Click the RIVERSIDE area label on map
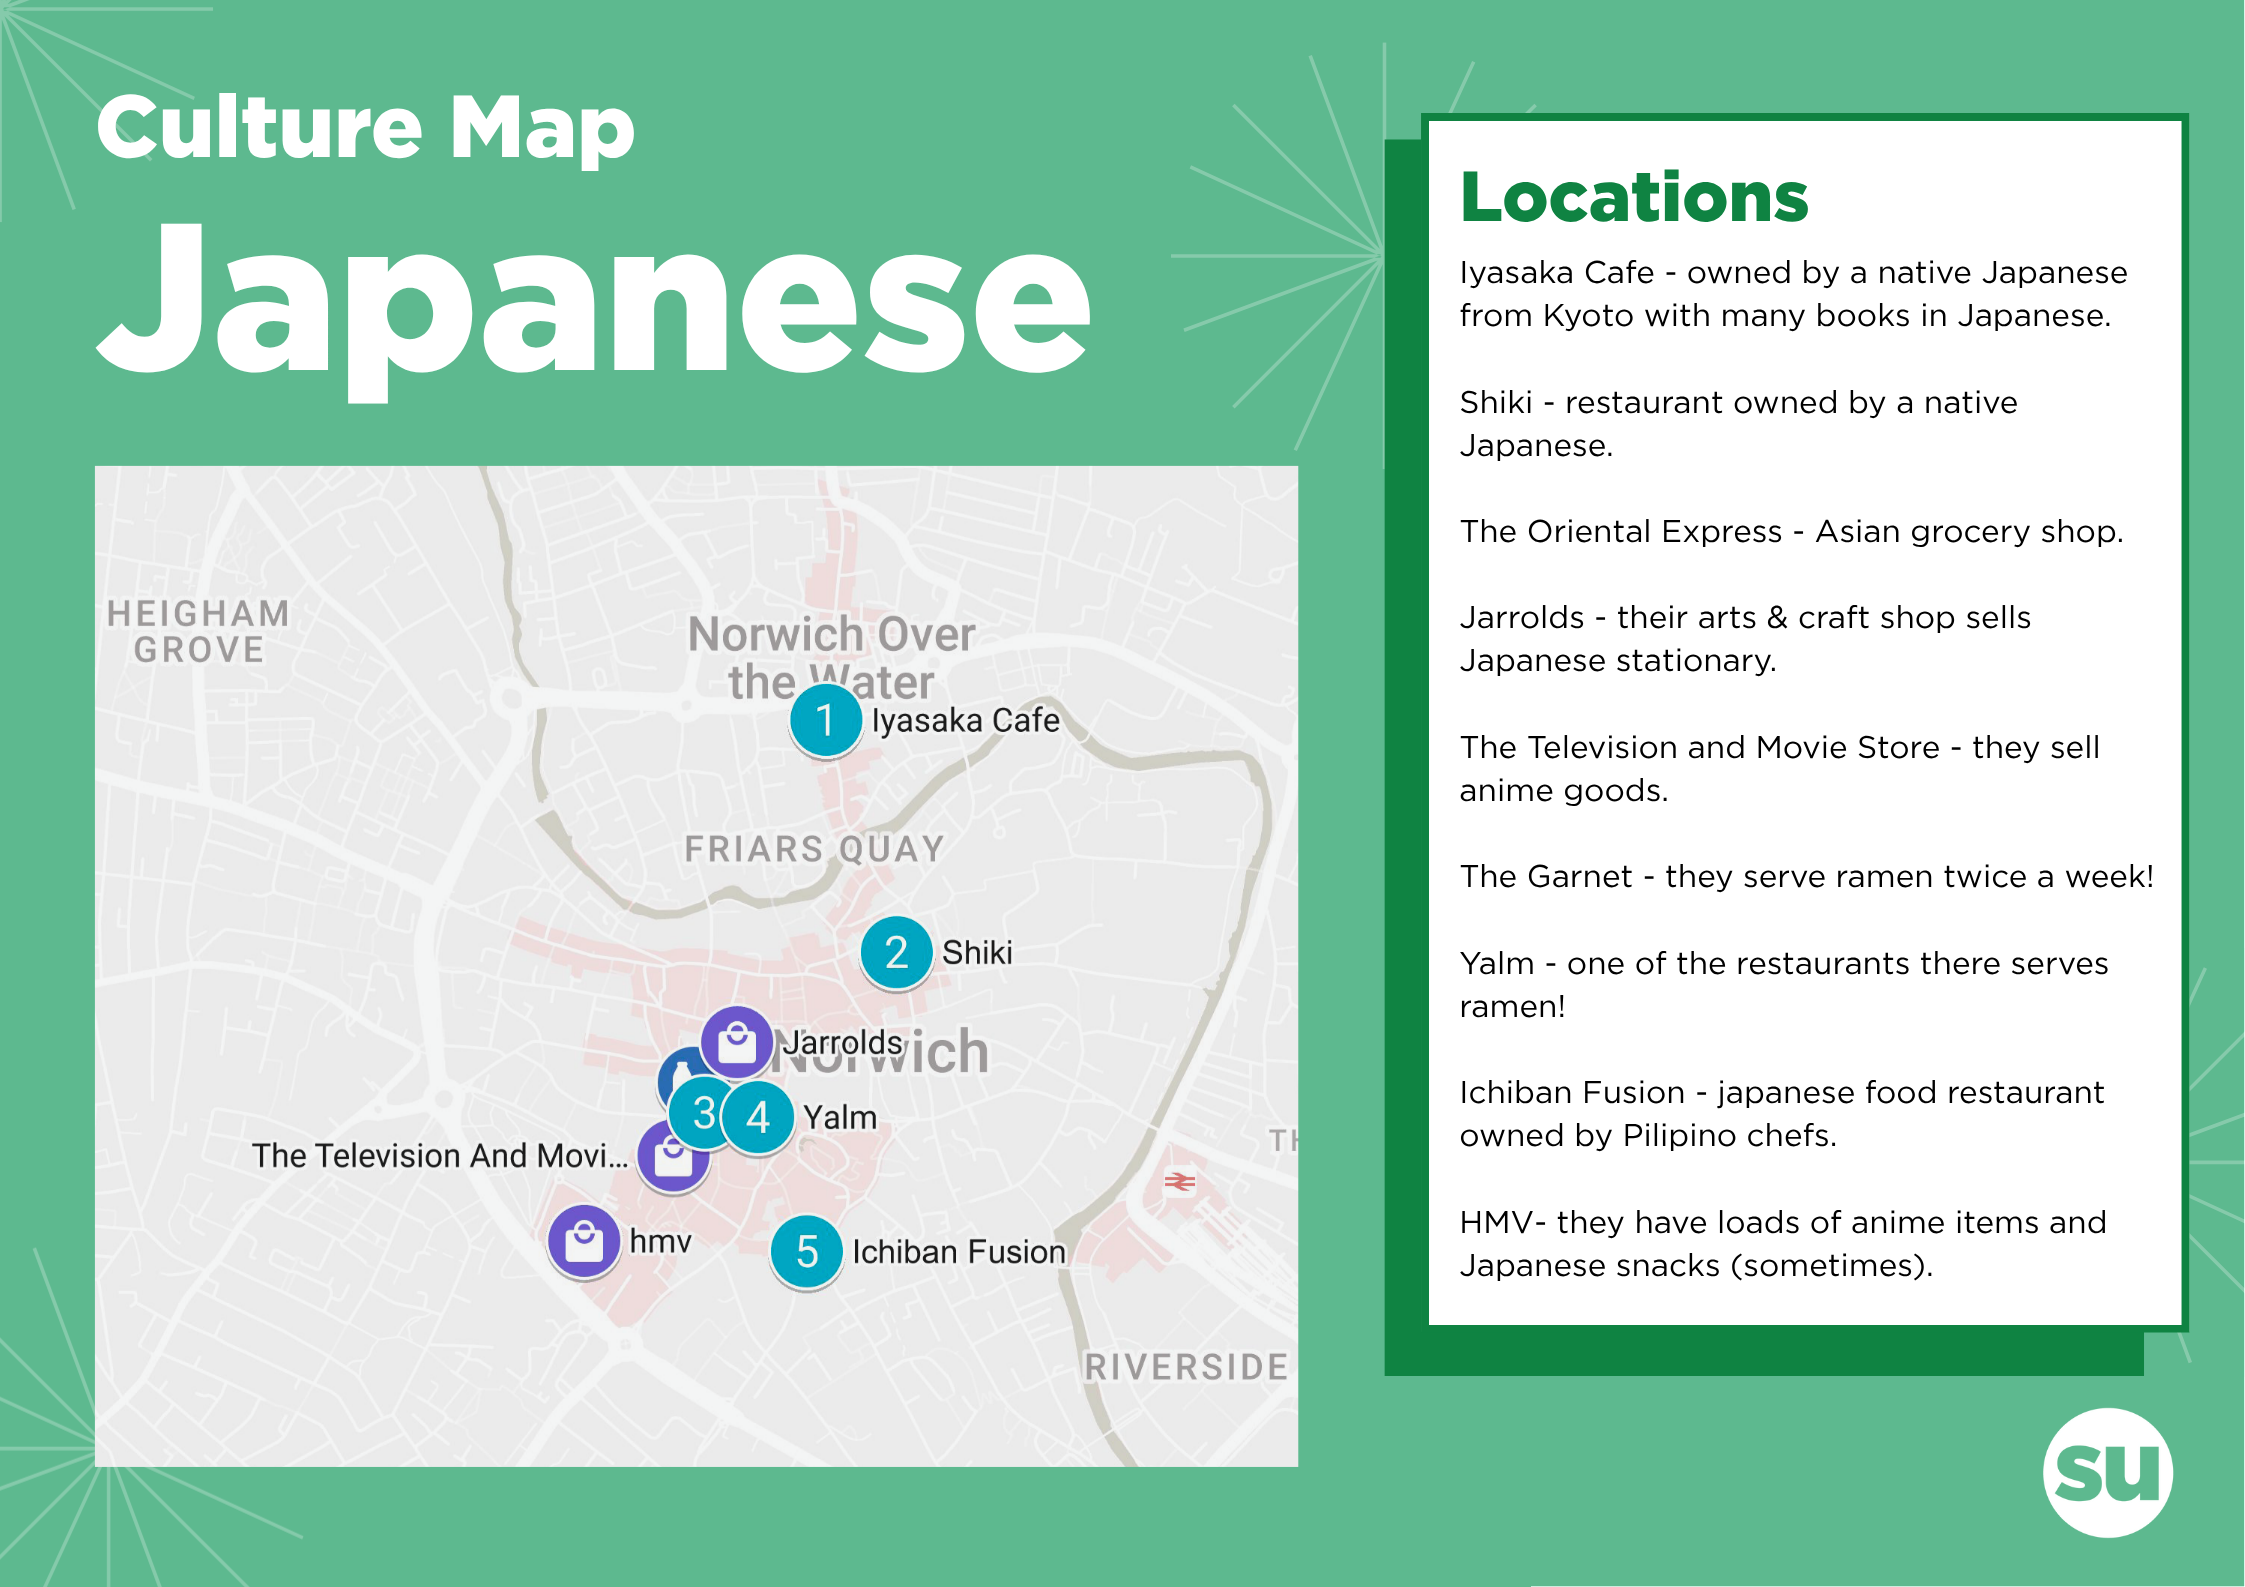2245x1587 pixels. (1186, 1366)
